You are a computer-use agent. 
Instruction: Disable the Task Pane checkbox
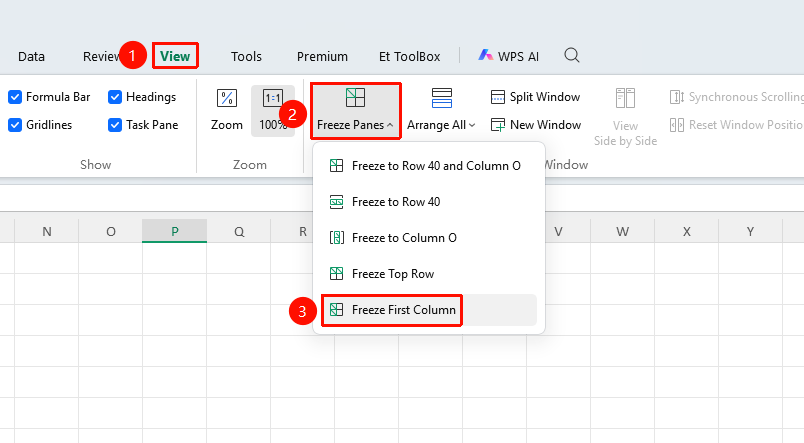[115, 125]
